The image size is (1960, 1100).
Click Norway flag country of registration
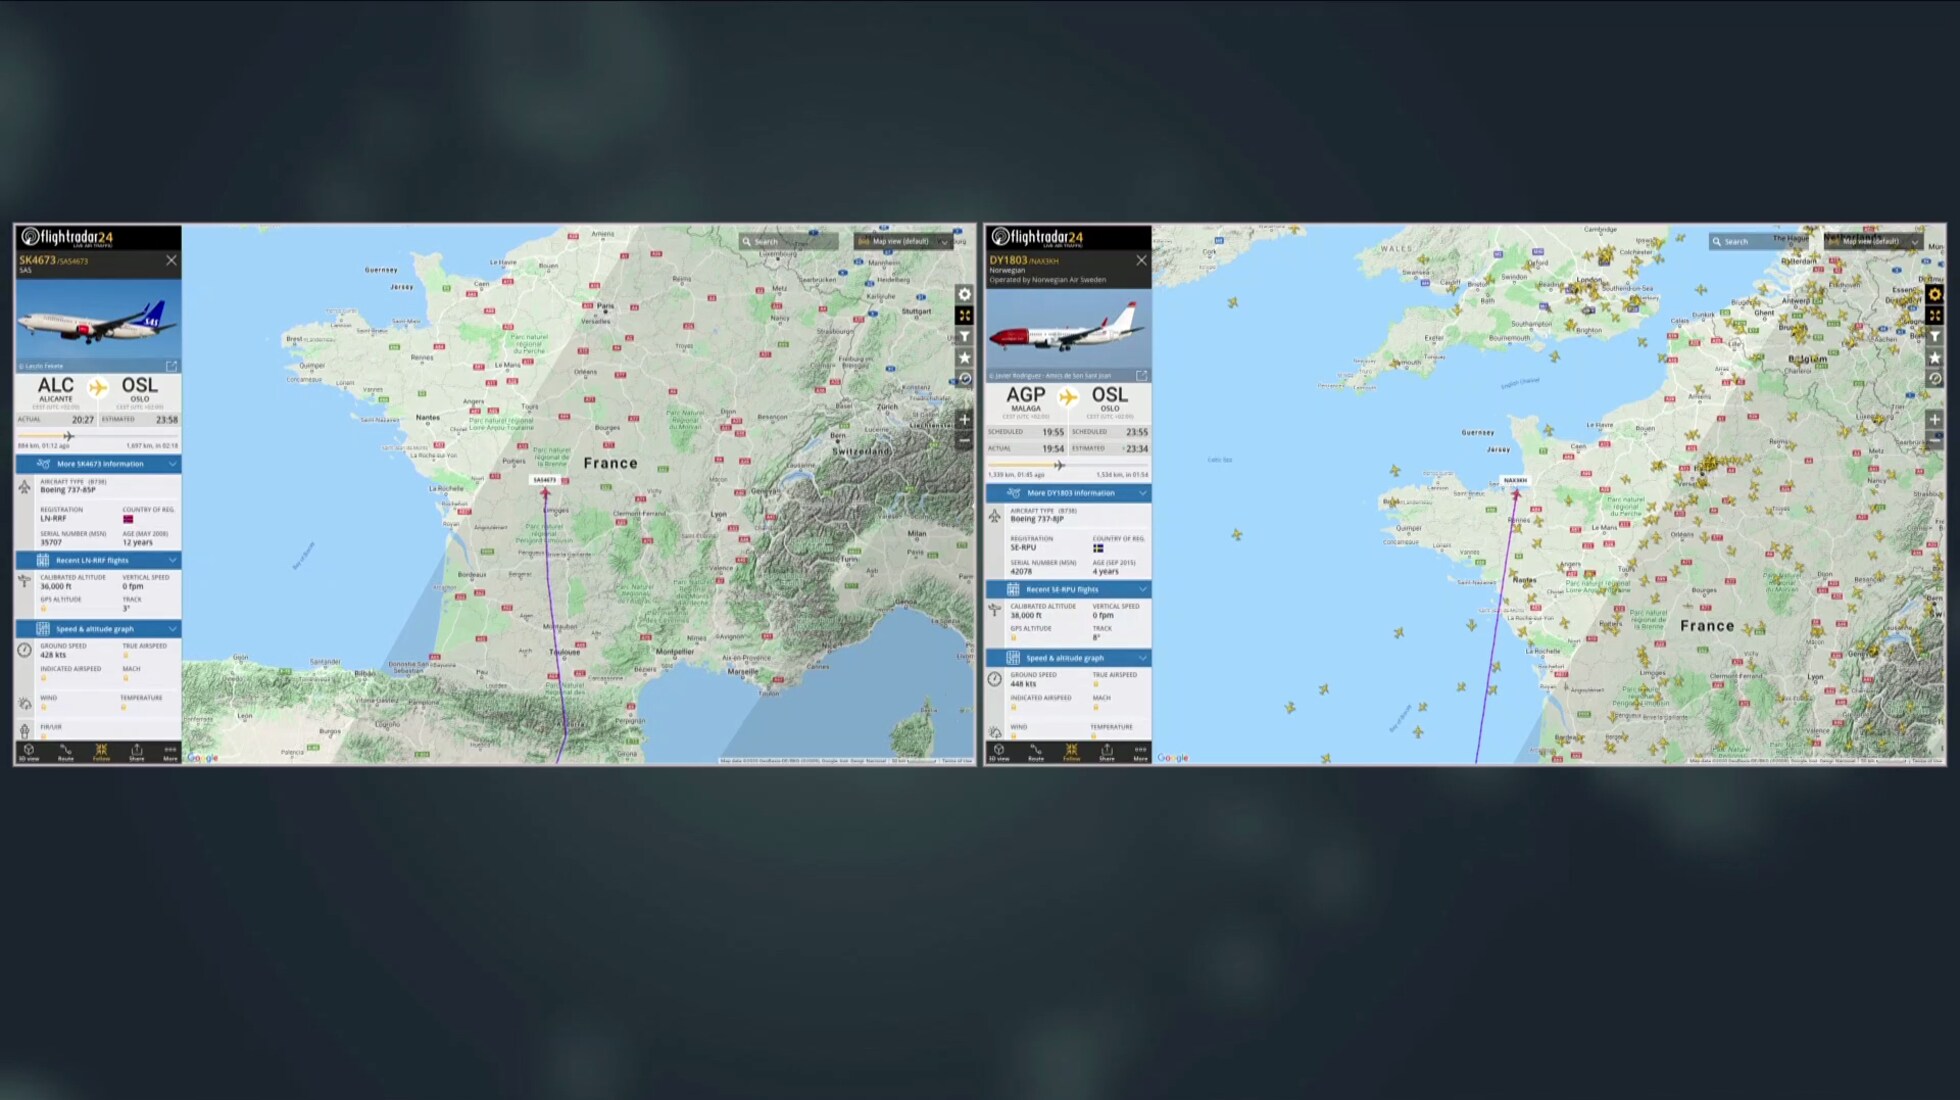(x=128, y=519)
